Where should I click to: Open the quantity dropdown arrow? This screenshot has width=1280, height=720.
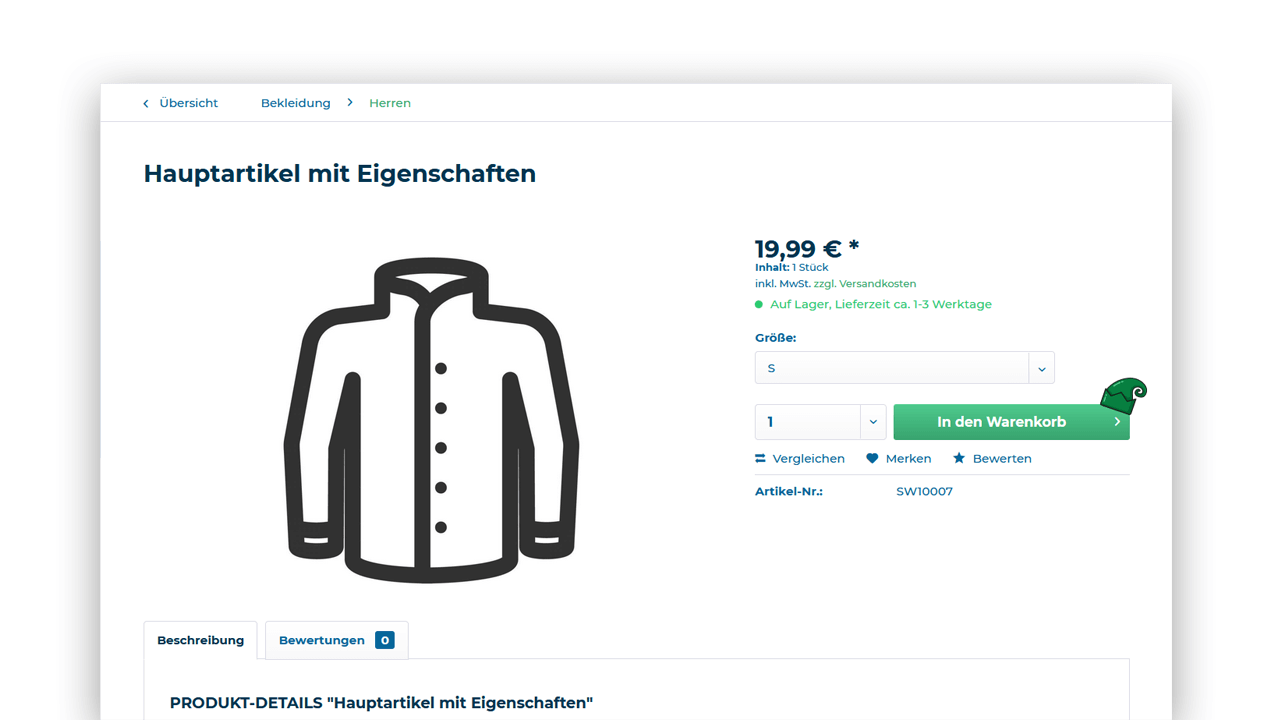pyautogui.click(x=873, y=422)
